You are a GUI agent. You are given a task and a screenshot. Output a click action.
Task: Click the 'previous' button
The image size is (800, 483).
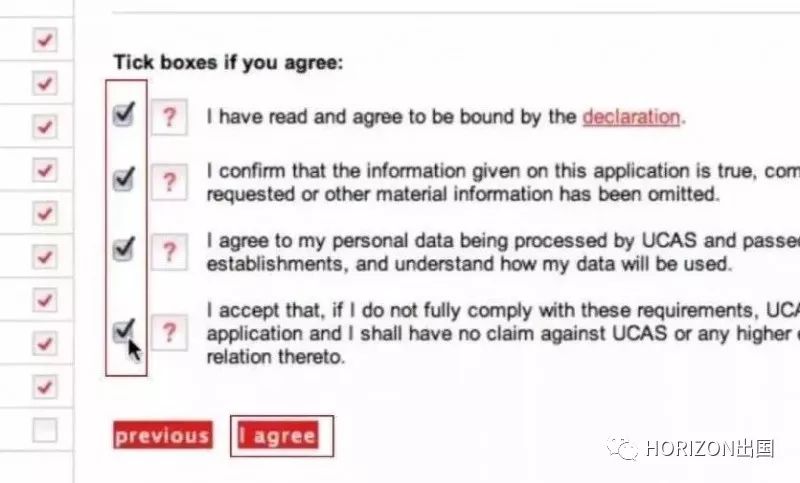tap(163, 435)
